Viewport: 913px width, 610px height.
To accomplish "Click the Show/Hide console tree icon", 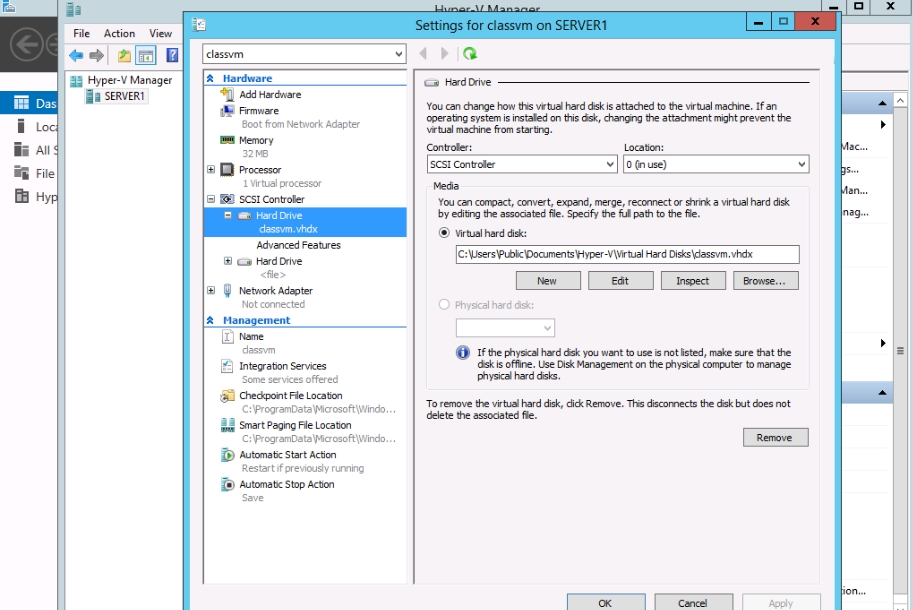I will click(146, 56).
